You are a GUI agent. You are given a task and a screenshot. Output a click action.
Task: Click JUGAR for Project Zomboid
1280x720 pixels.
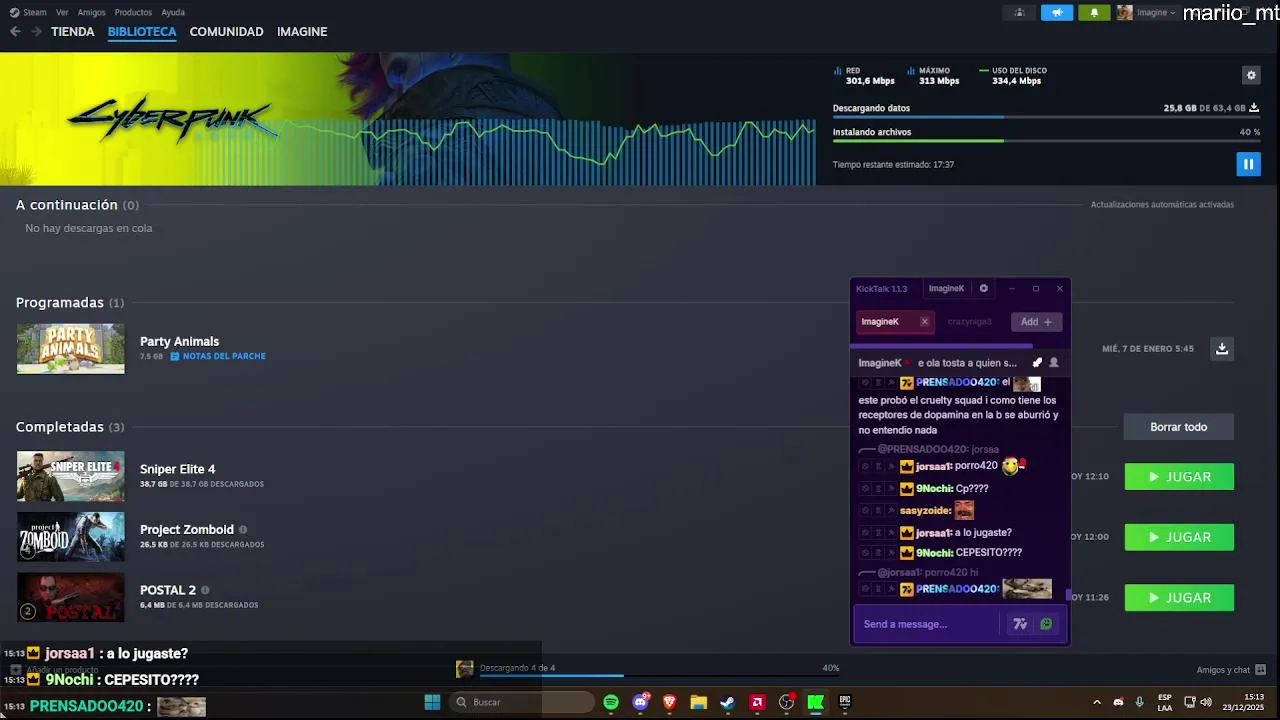tap(1179, 537)
